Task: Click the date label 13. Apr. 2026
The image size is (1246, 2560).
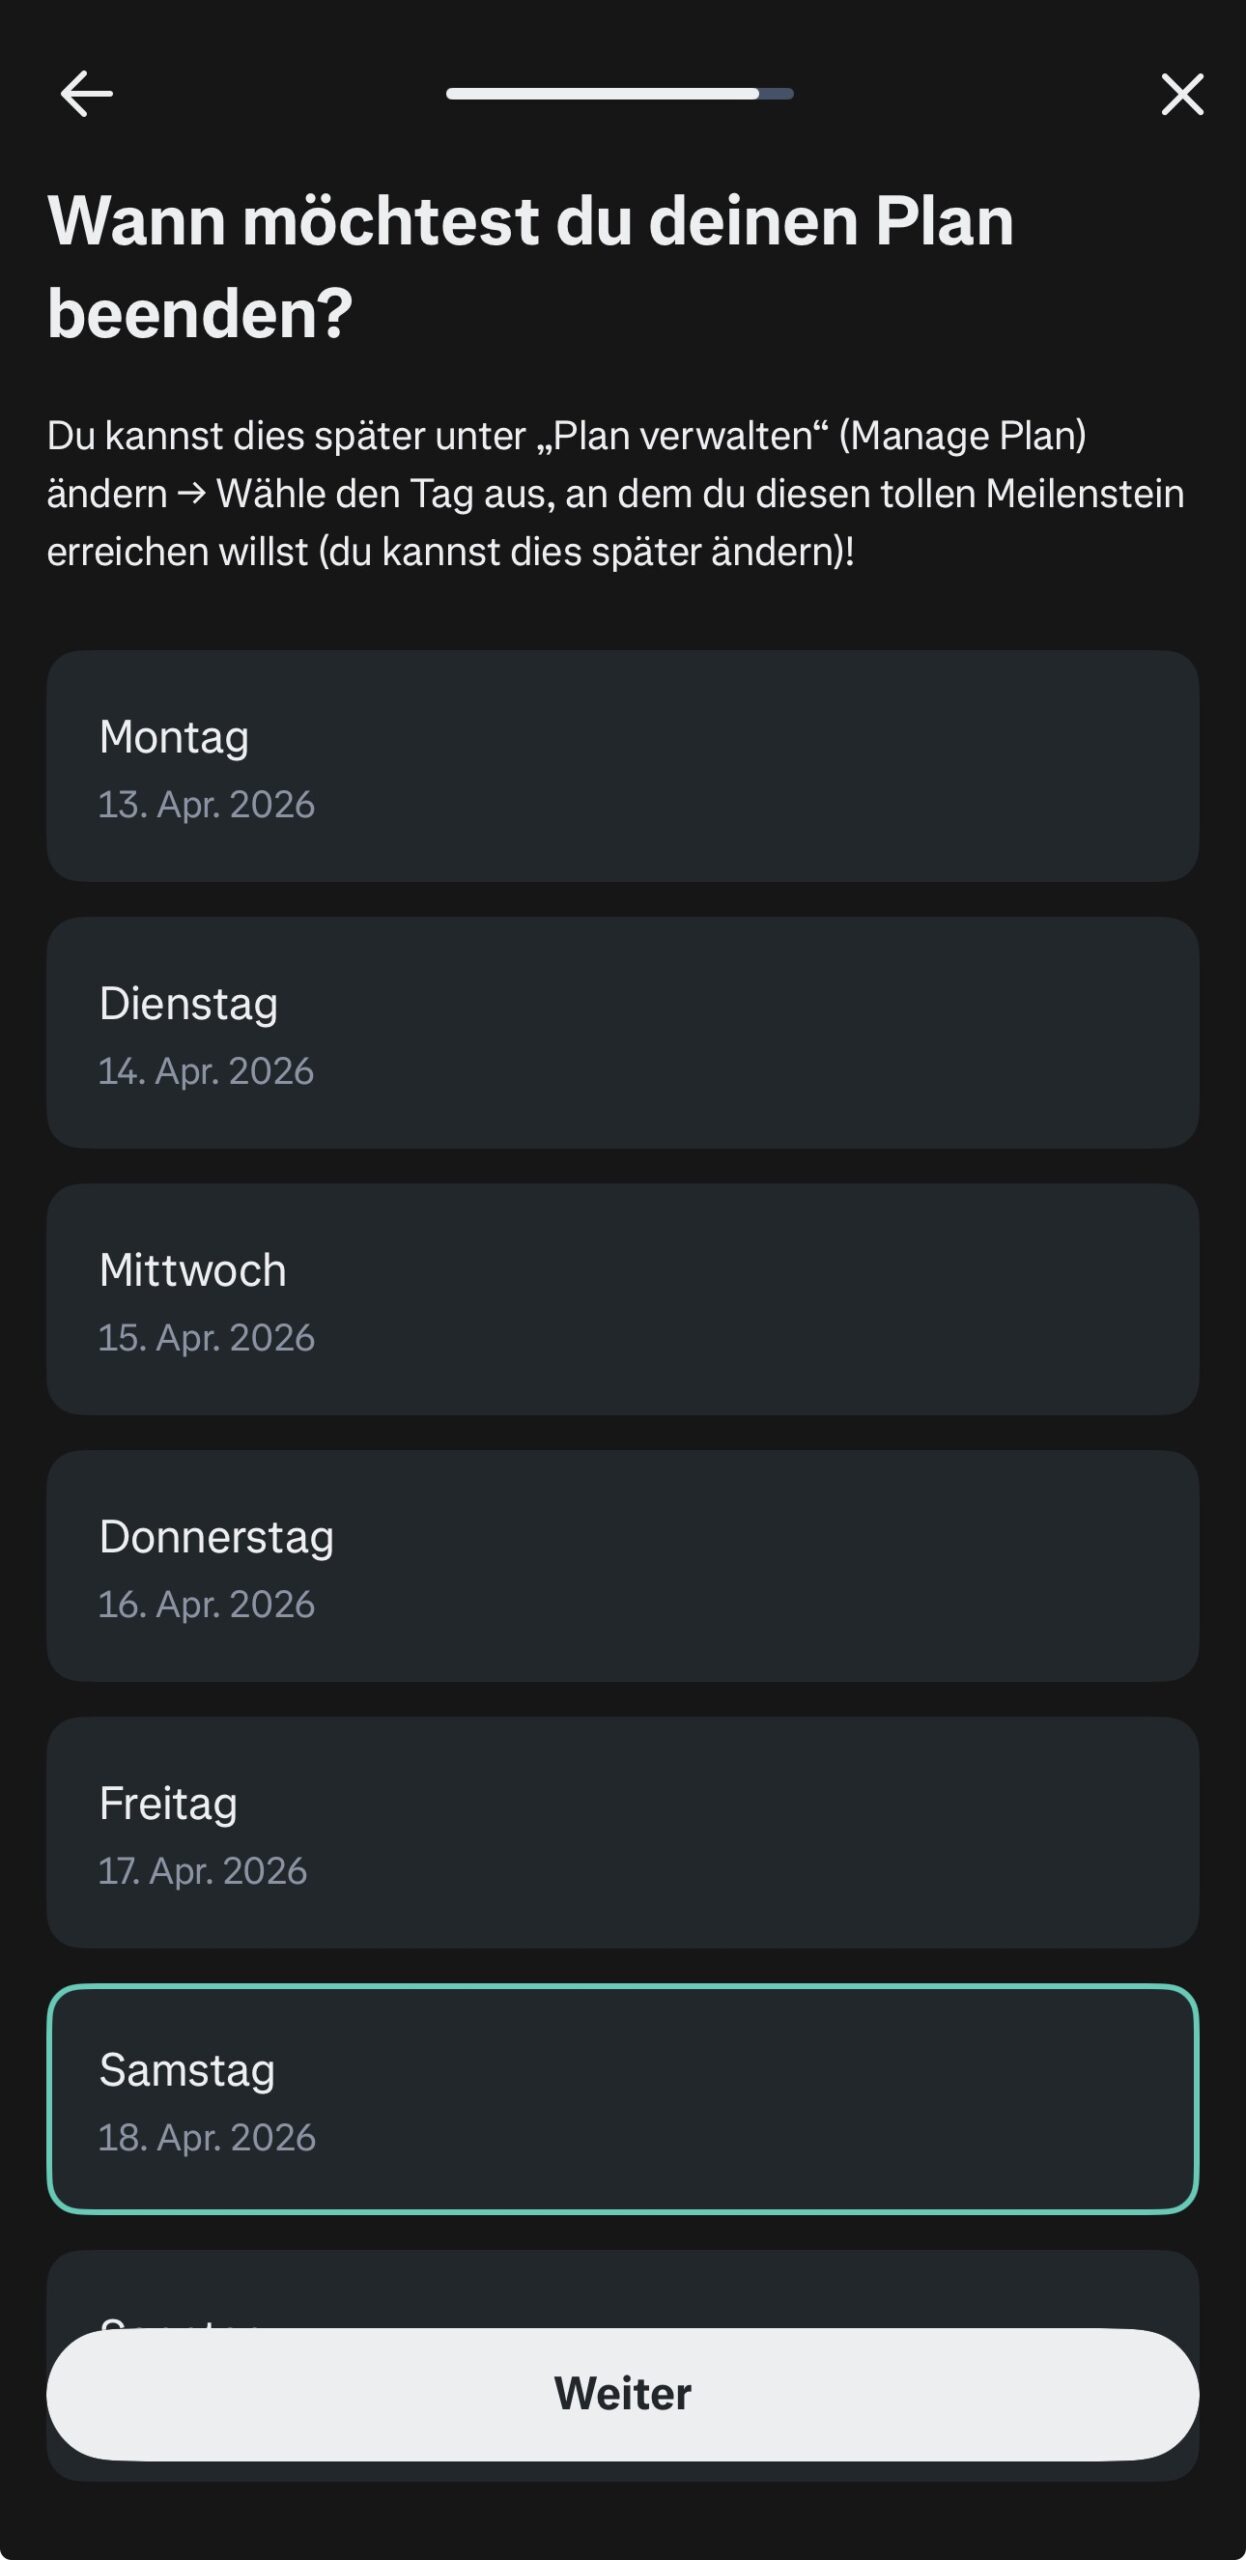Action: pos(206,805)
